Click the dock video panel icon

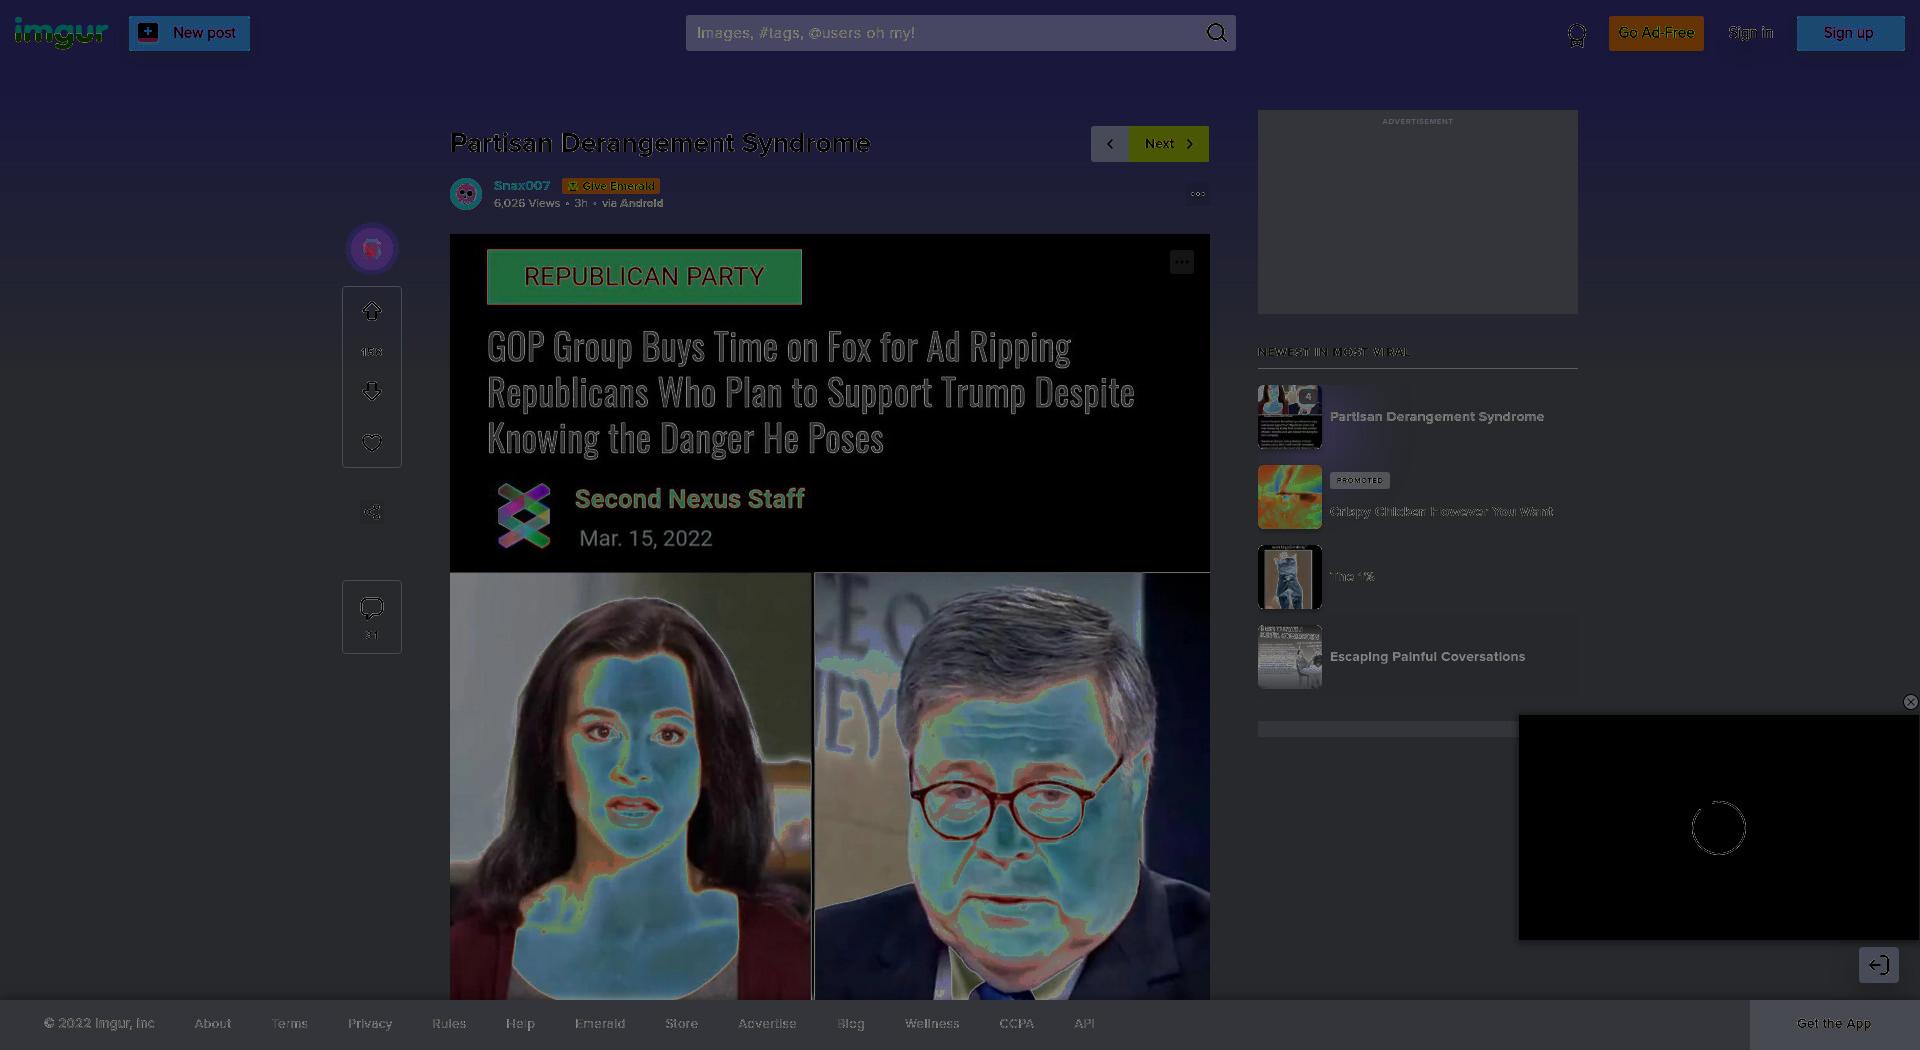click(x=1879, y=965)
